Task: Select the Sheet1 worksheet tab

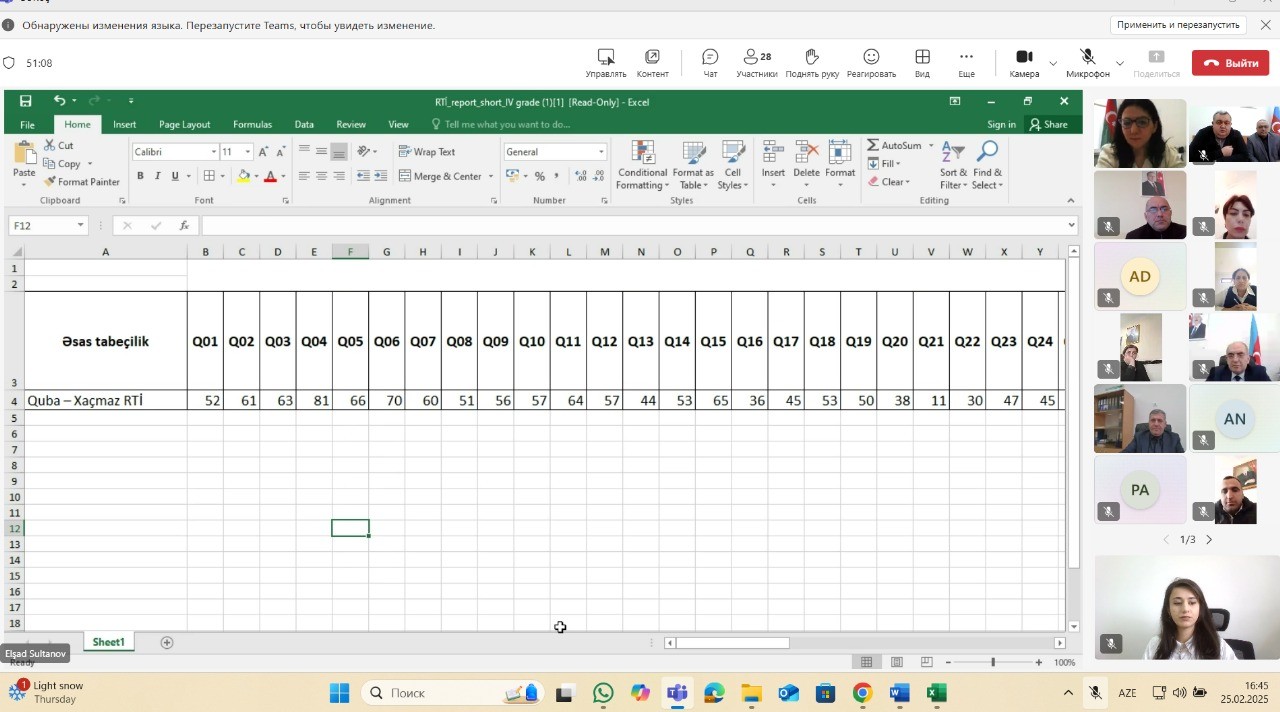Action: (108, 642)
